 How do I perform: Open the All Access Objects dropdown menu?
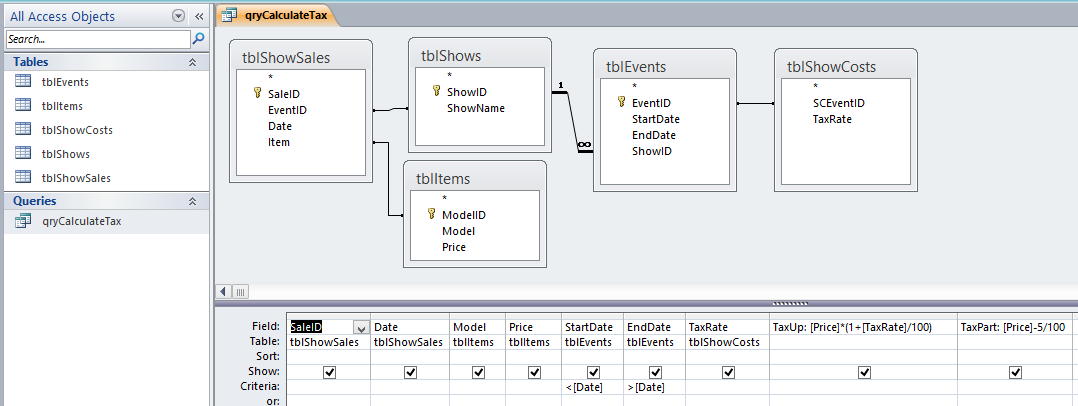click(178, 16)
